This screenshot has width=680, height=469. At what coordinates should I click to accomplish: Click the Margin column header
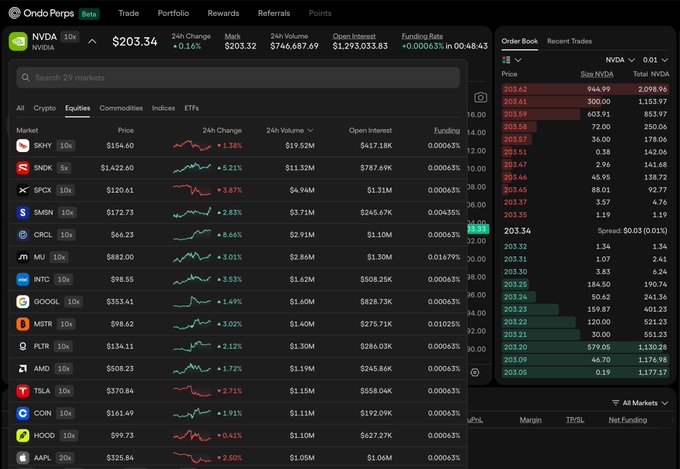coord(530,420)
